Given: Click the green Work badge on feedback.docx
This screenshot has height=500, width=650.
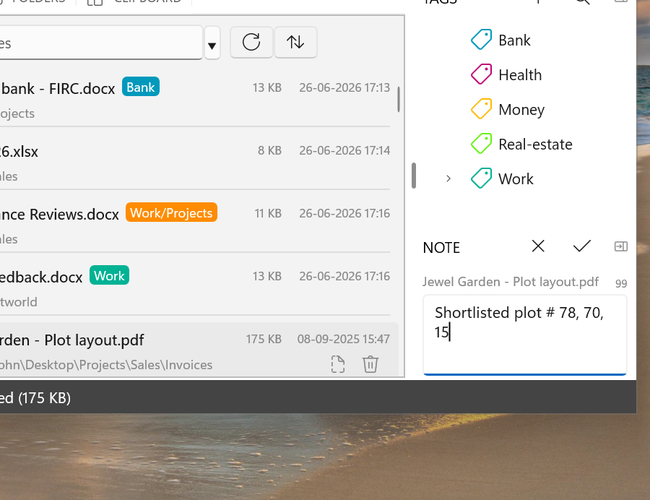Looking at the screenshot, I should pos(109,275).
